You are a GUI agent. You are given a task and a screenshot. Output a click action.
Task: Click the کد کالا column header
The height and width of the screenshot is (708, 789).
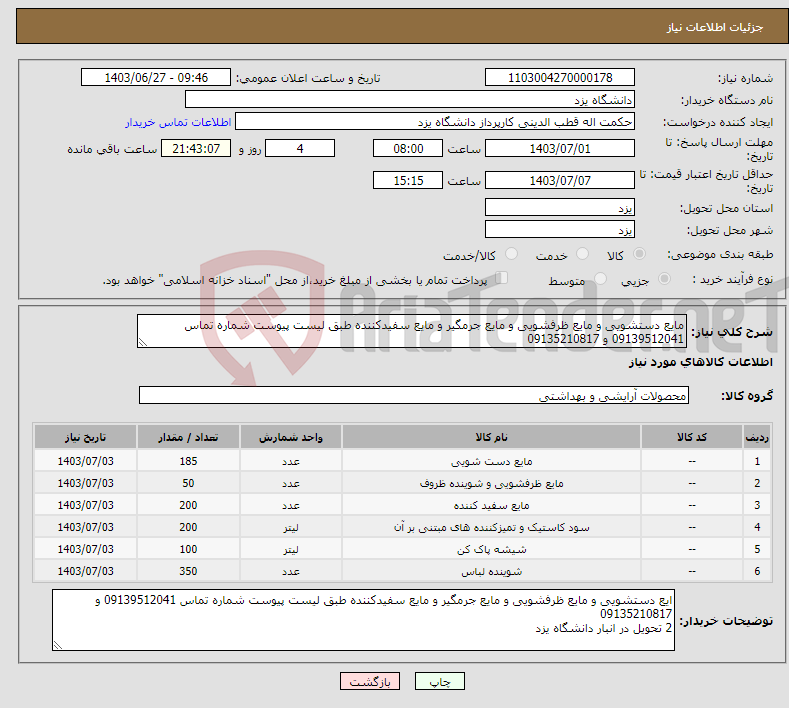coord(692,437)
